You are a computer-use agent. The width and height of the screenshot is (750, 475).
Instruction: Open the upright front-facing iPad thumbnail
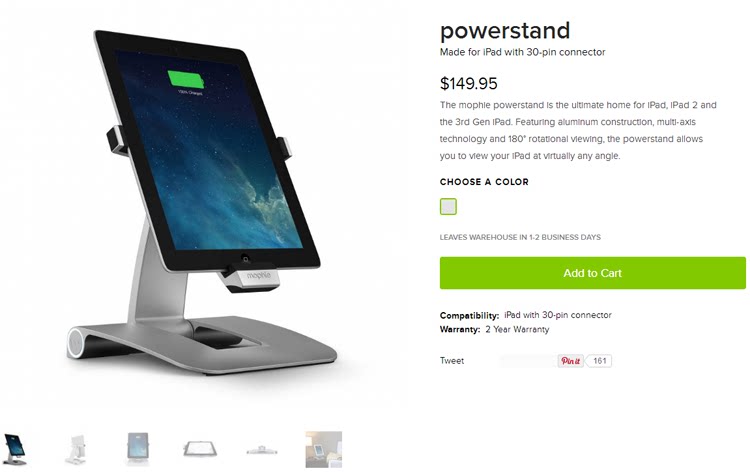(138, 449)
